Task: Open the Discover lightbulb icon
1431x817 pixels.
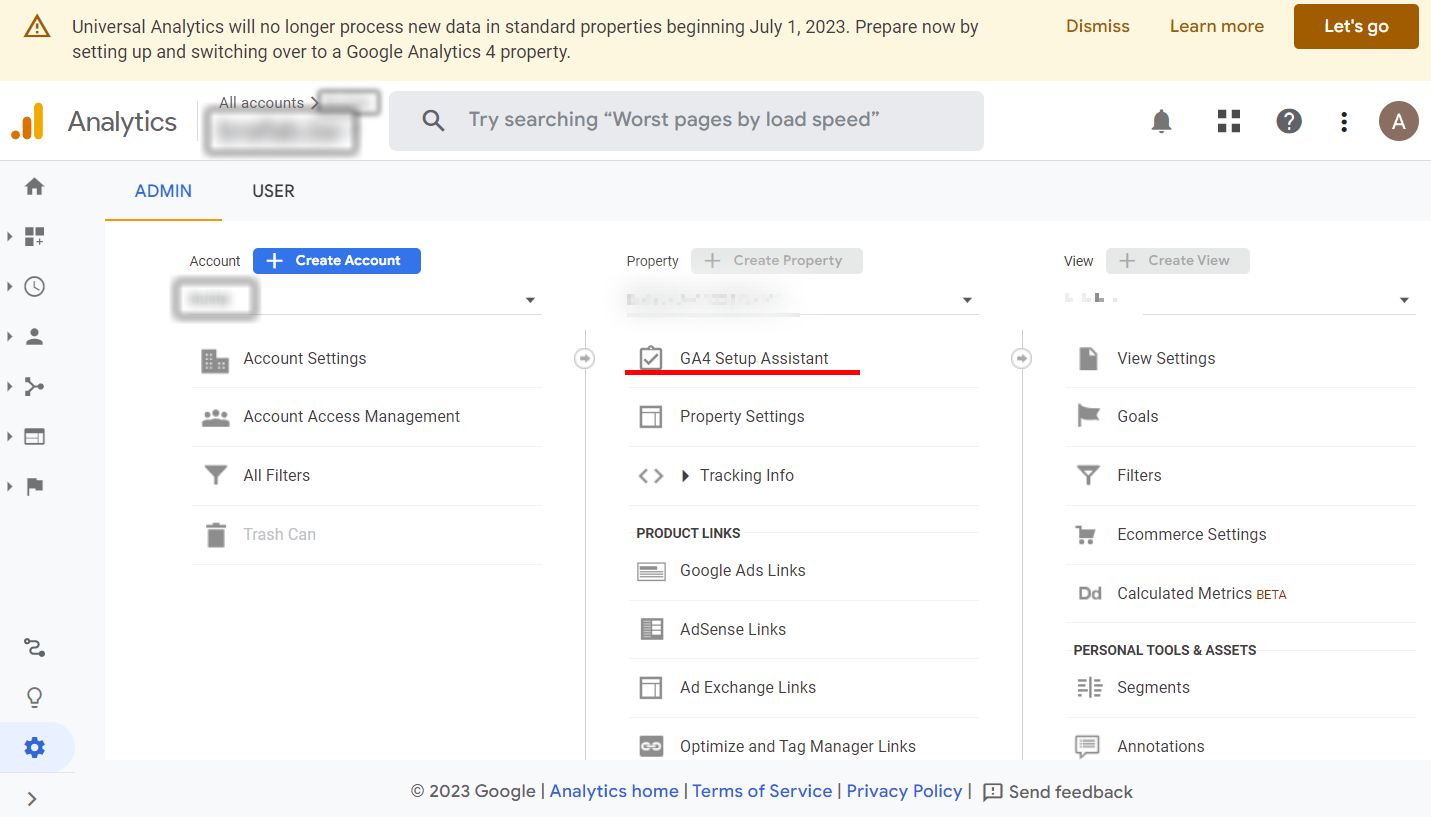Action: (x=35, y=697)
